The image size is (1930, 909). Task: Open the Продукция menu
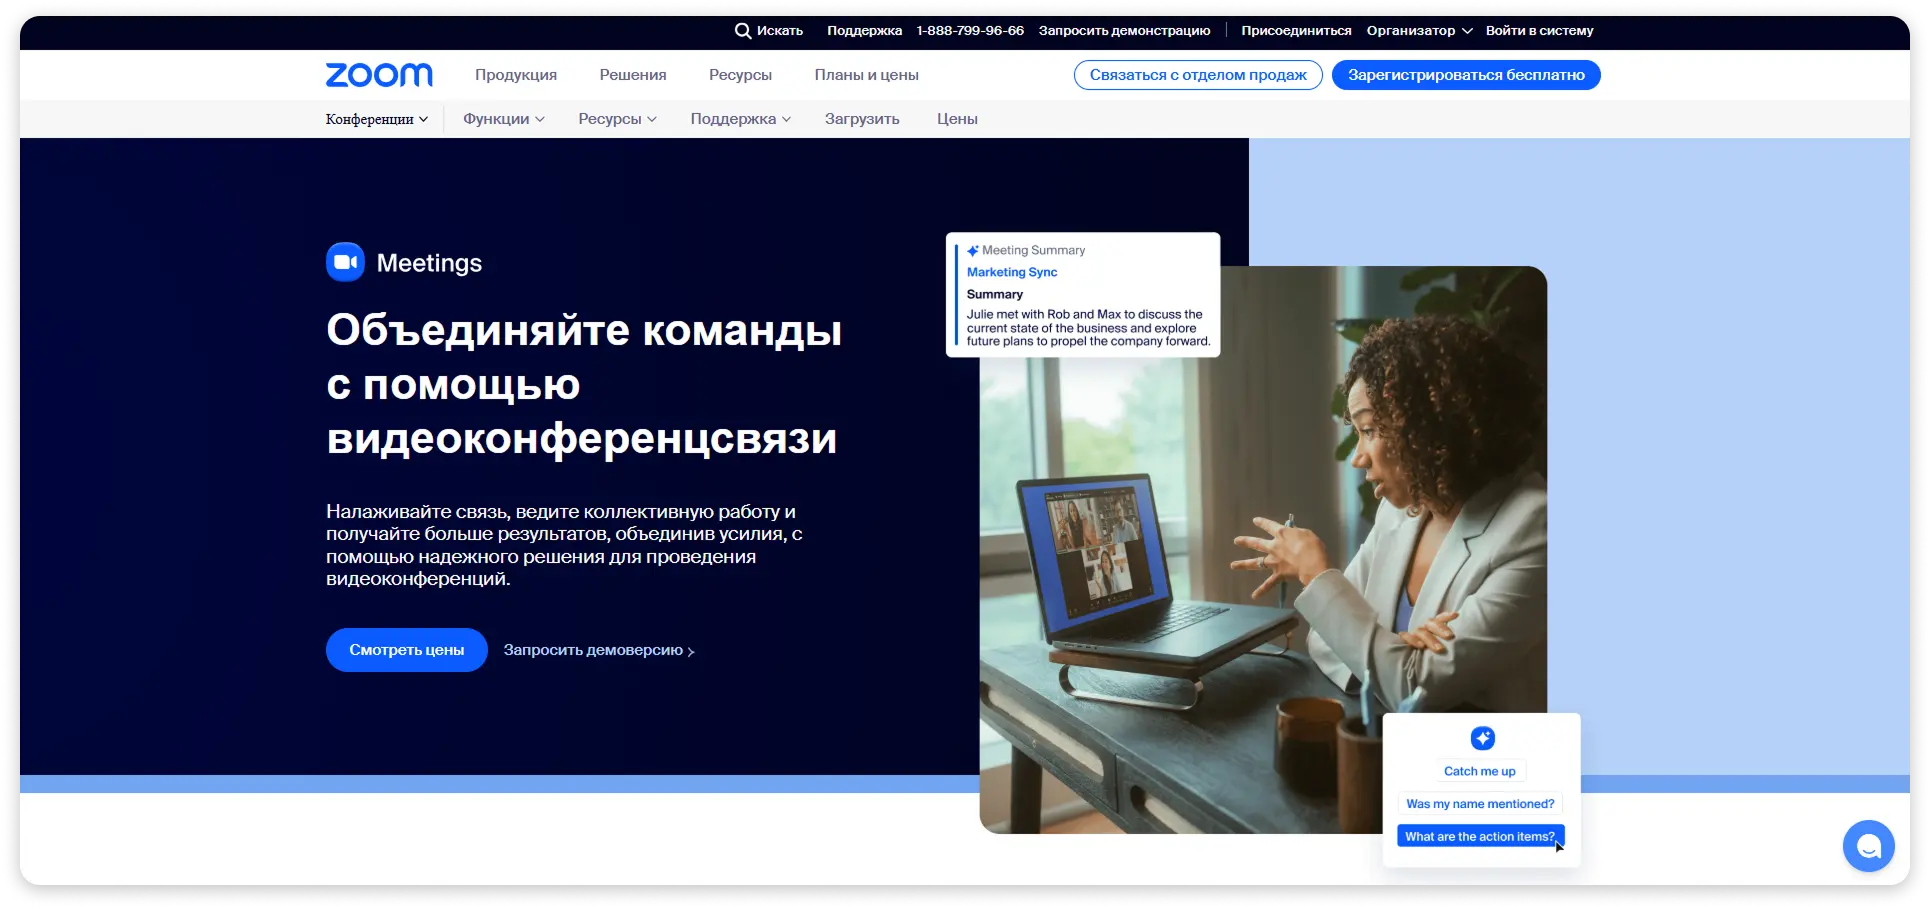tap(516, 75)
